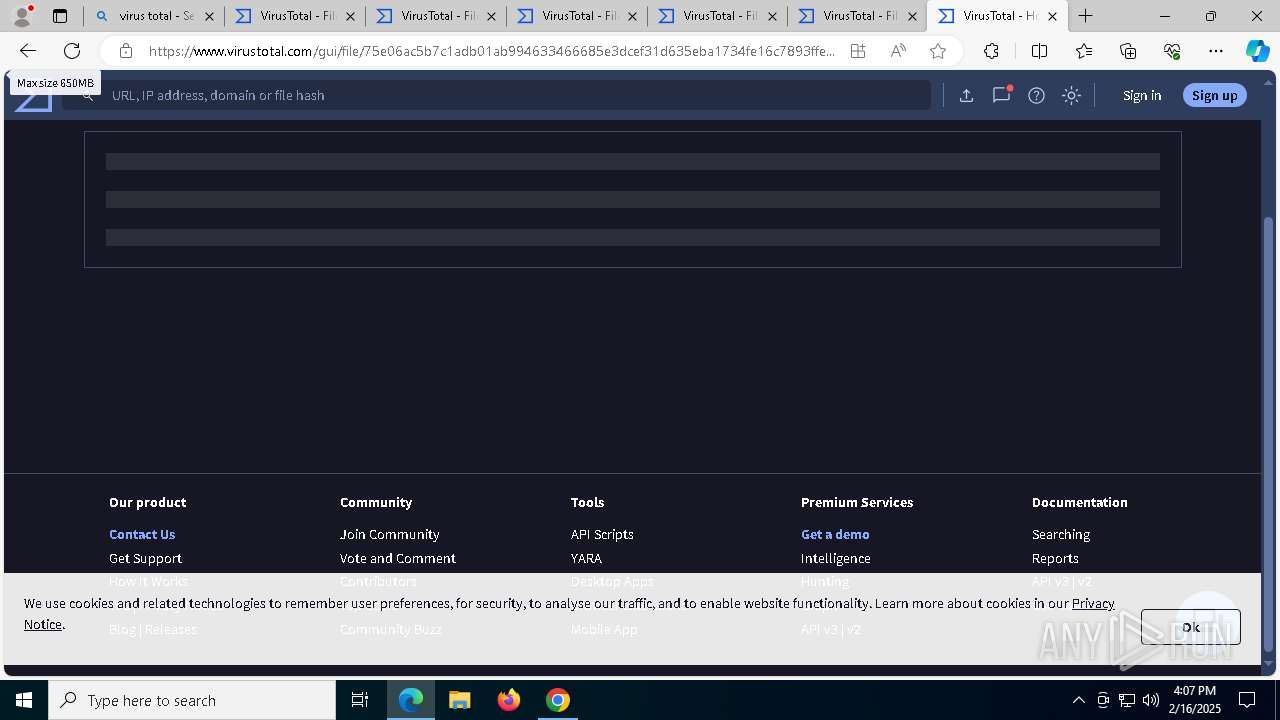
Task: Open the API Scripts link
Action: [602, 534]
